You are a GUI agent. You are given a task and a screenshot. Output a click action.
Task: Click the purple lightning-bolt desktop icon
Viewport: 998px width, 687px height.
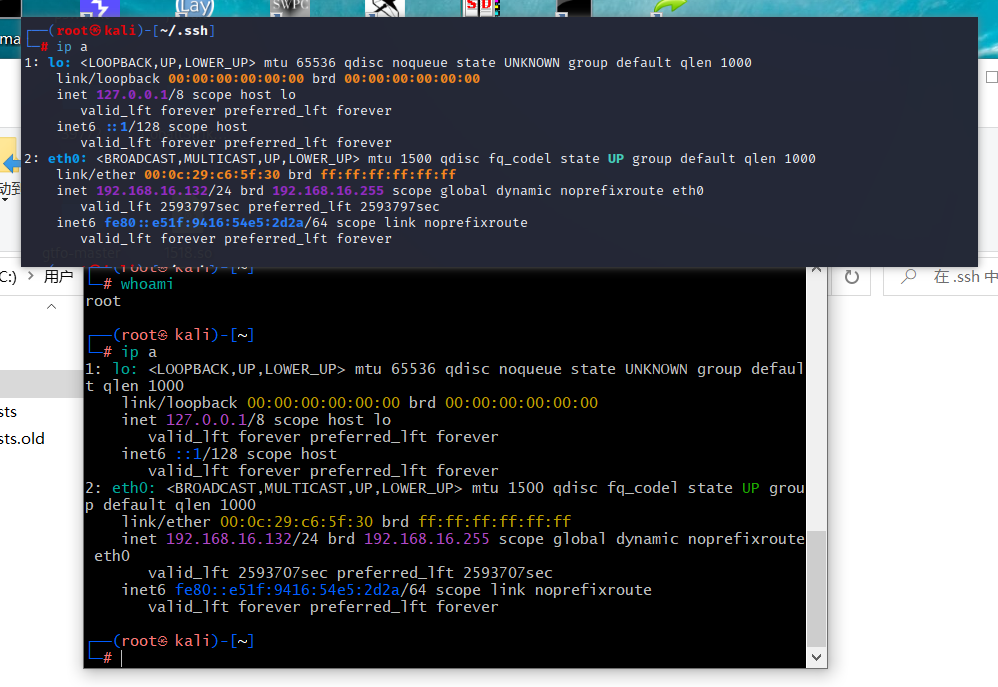[x=100, y=8]
